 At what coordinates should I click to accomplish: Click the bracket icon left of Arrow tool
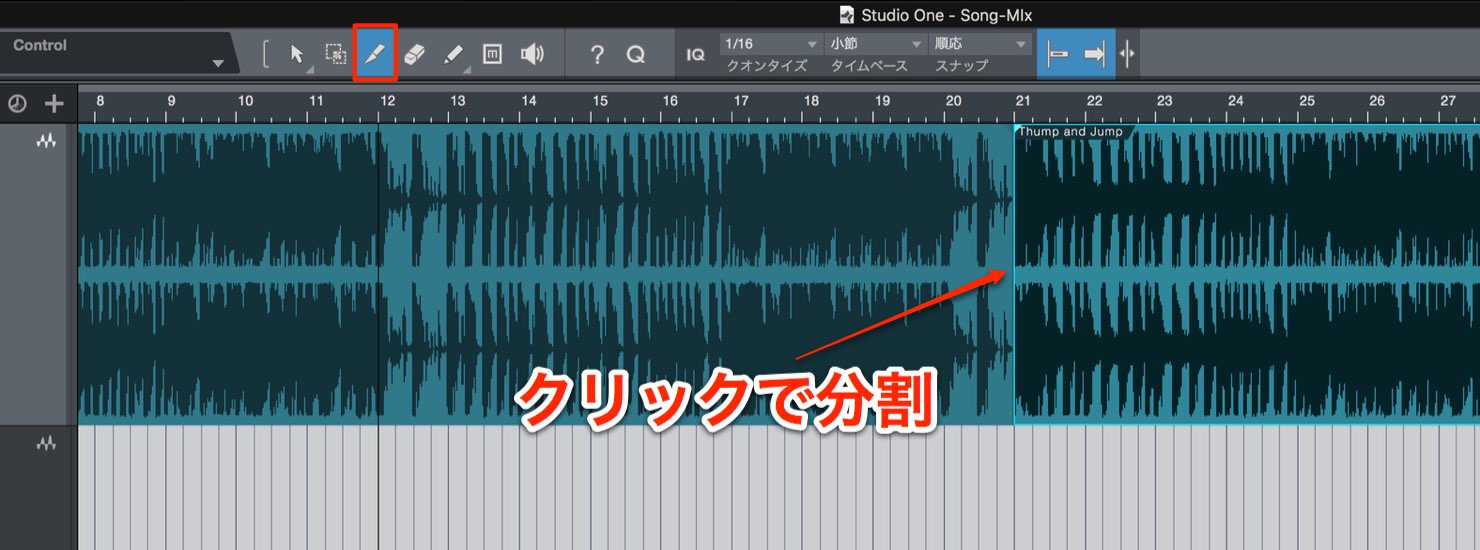(x=265, y=54)
